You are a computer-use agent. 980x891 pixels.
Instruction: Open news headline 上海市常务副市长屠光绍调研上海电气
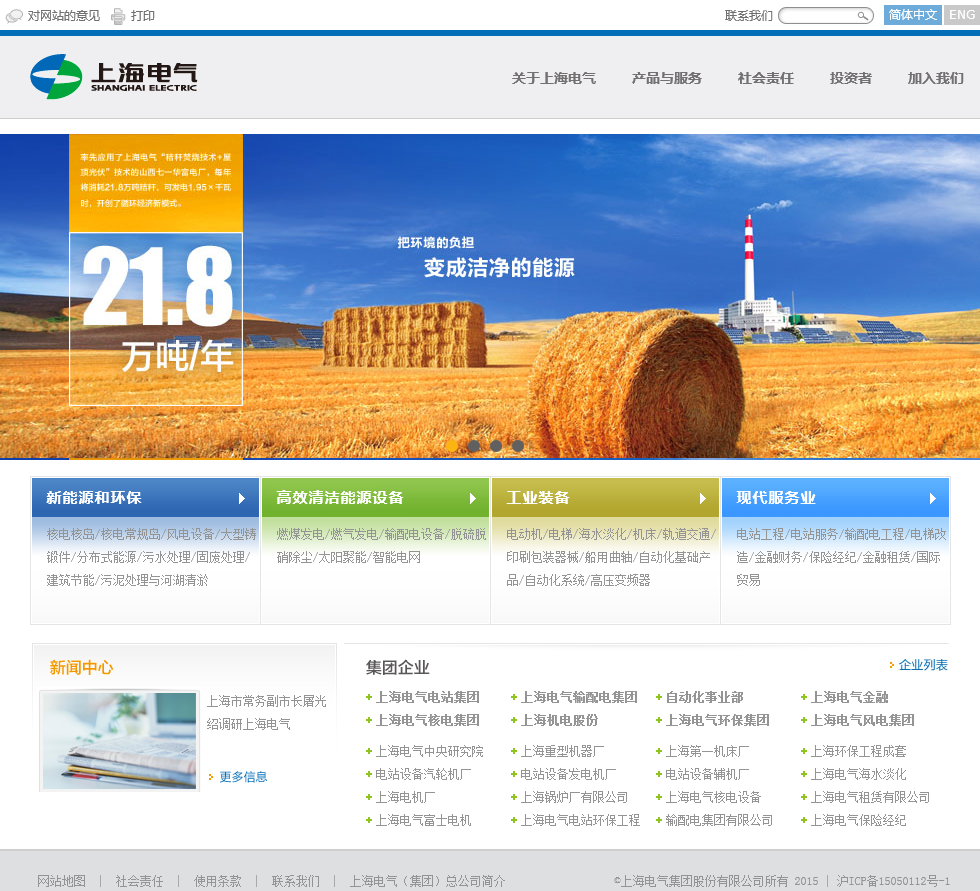tap(267, 712)
